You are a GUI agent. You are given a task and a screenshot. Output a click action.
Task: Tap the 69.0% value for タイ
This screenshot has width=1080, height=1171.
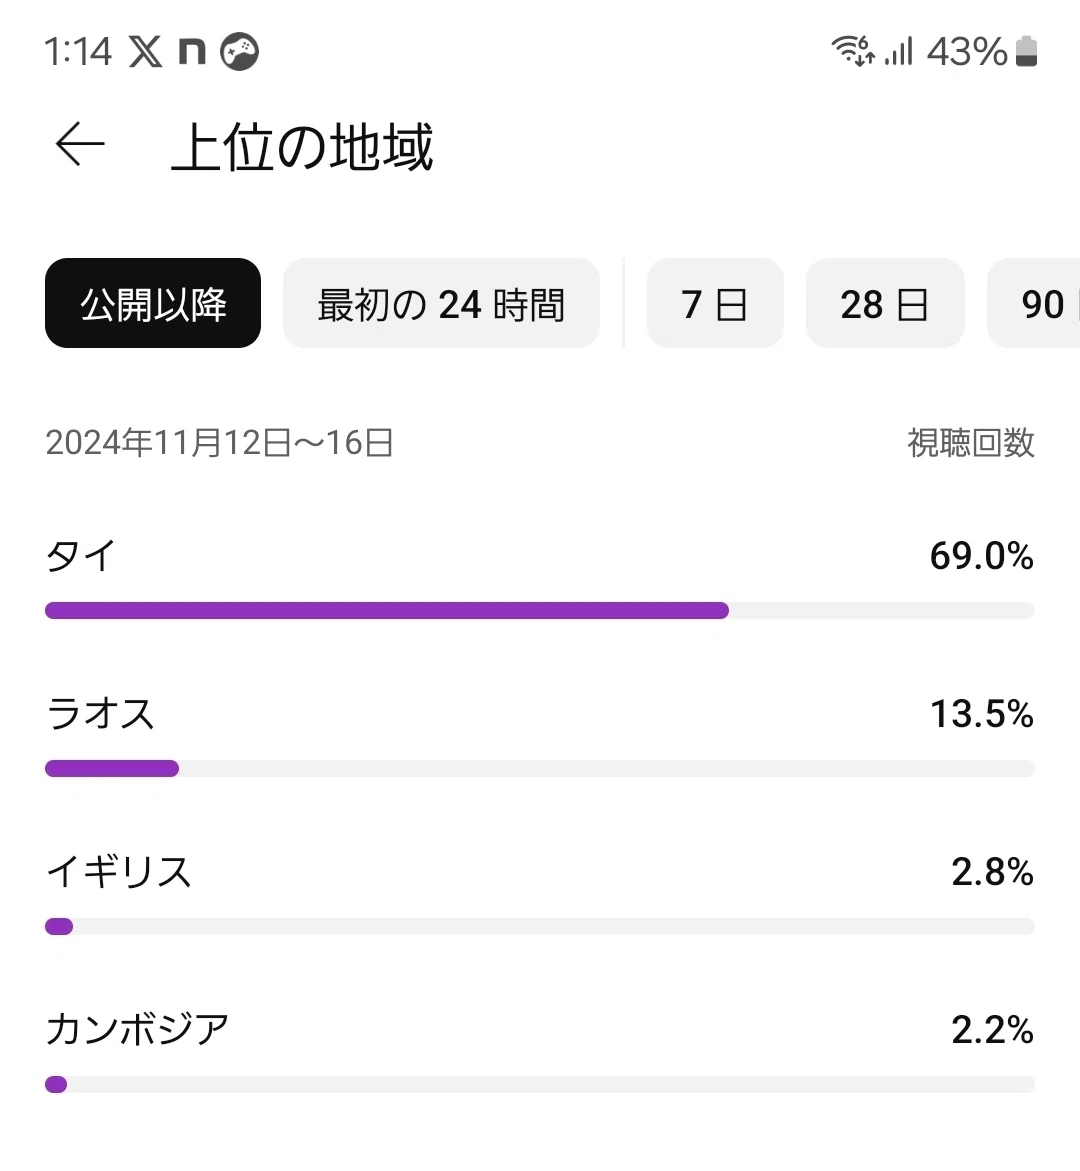pos(981,556)
